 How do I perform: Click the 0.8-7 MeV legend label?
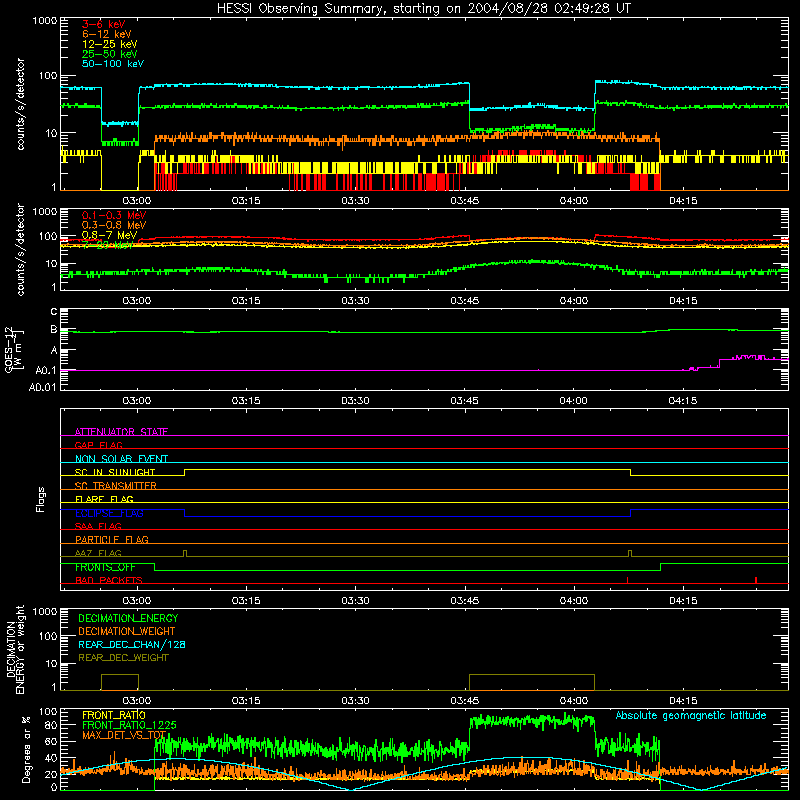point(109,235)
